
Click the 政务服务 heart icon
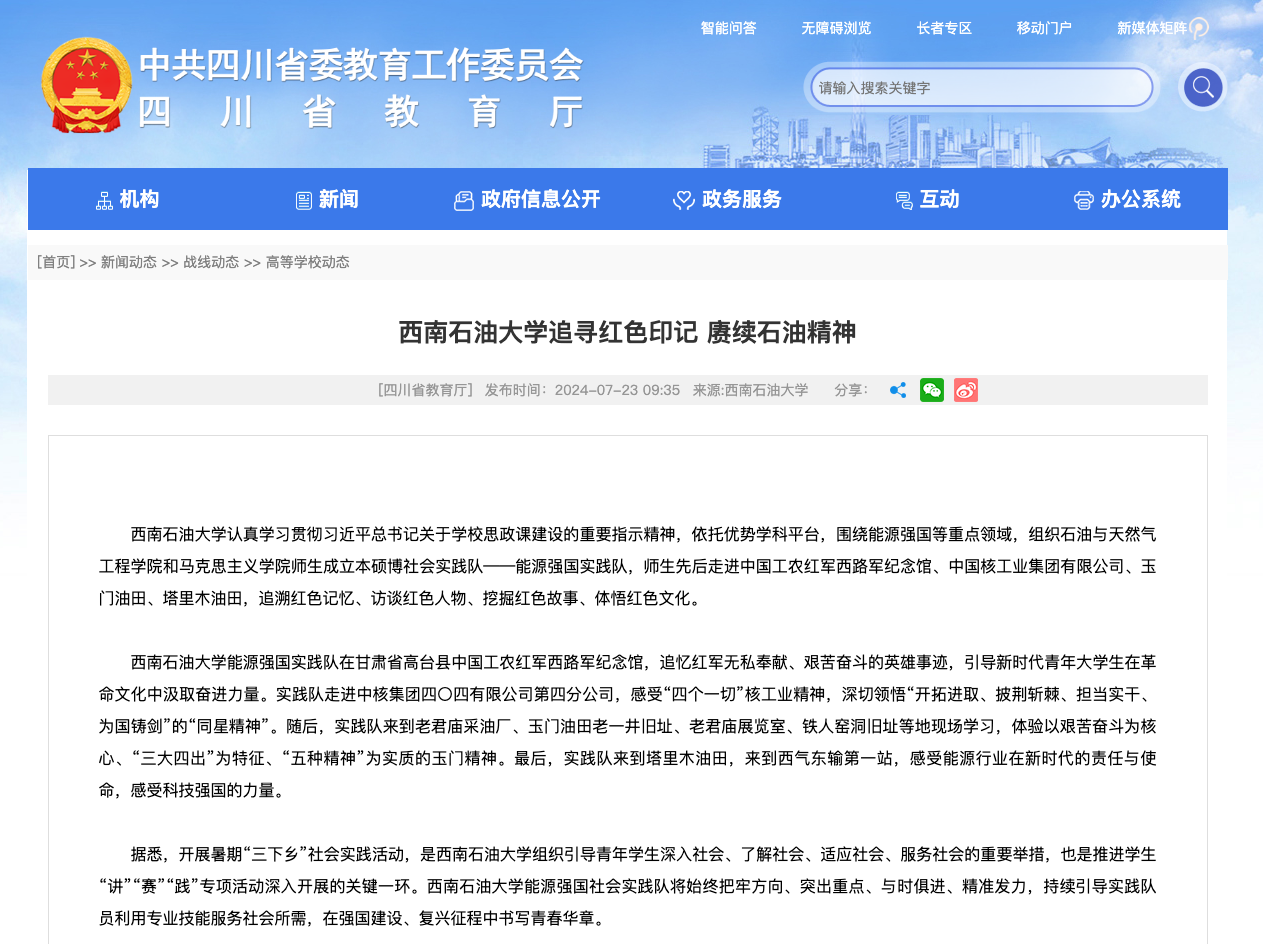684,200
